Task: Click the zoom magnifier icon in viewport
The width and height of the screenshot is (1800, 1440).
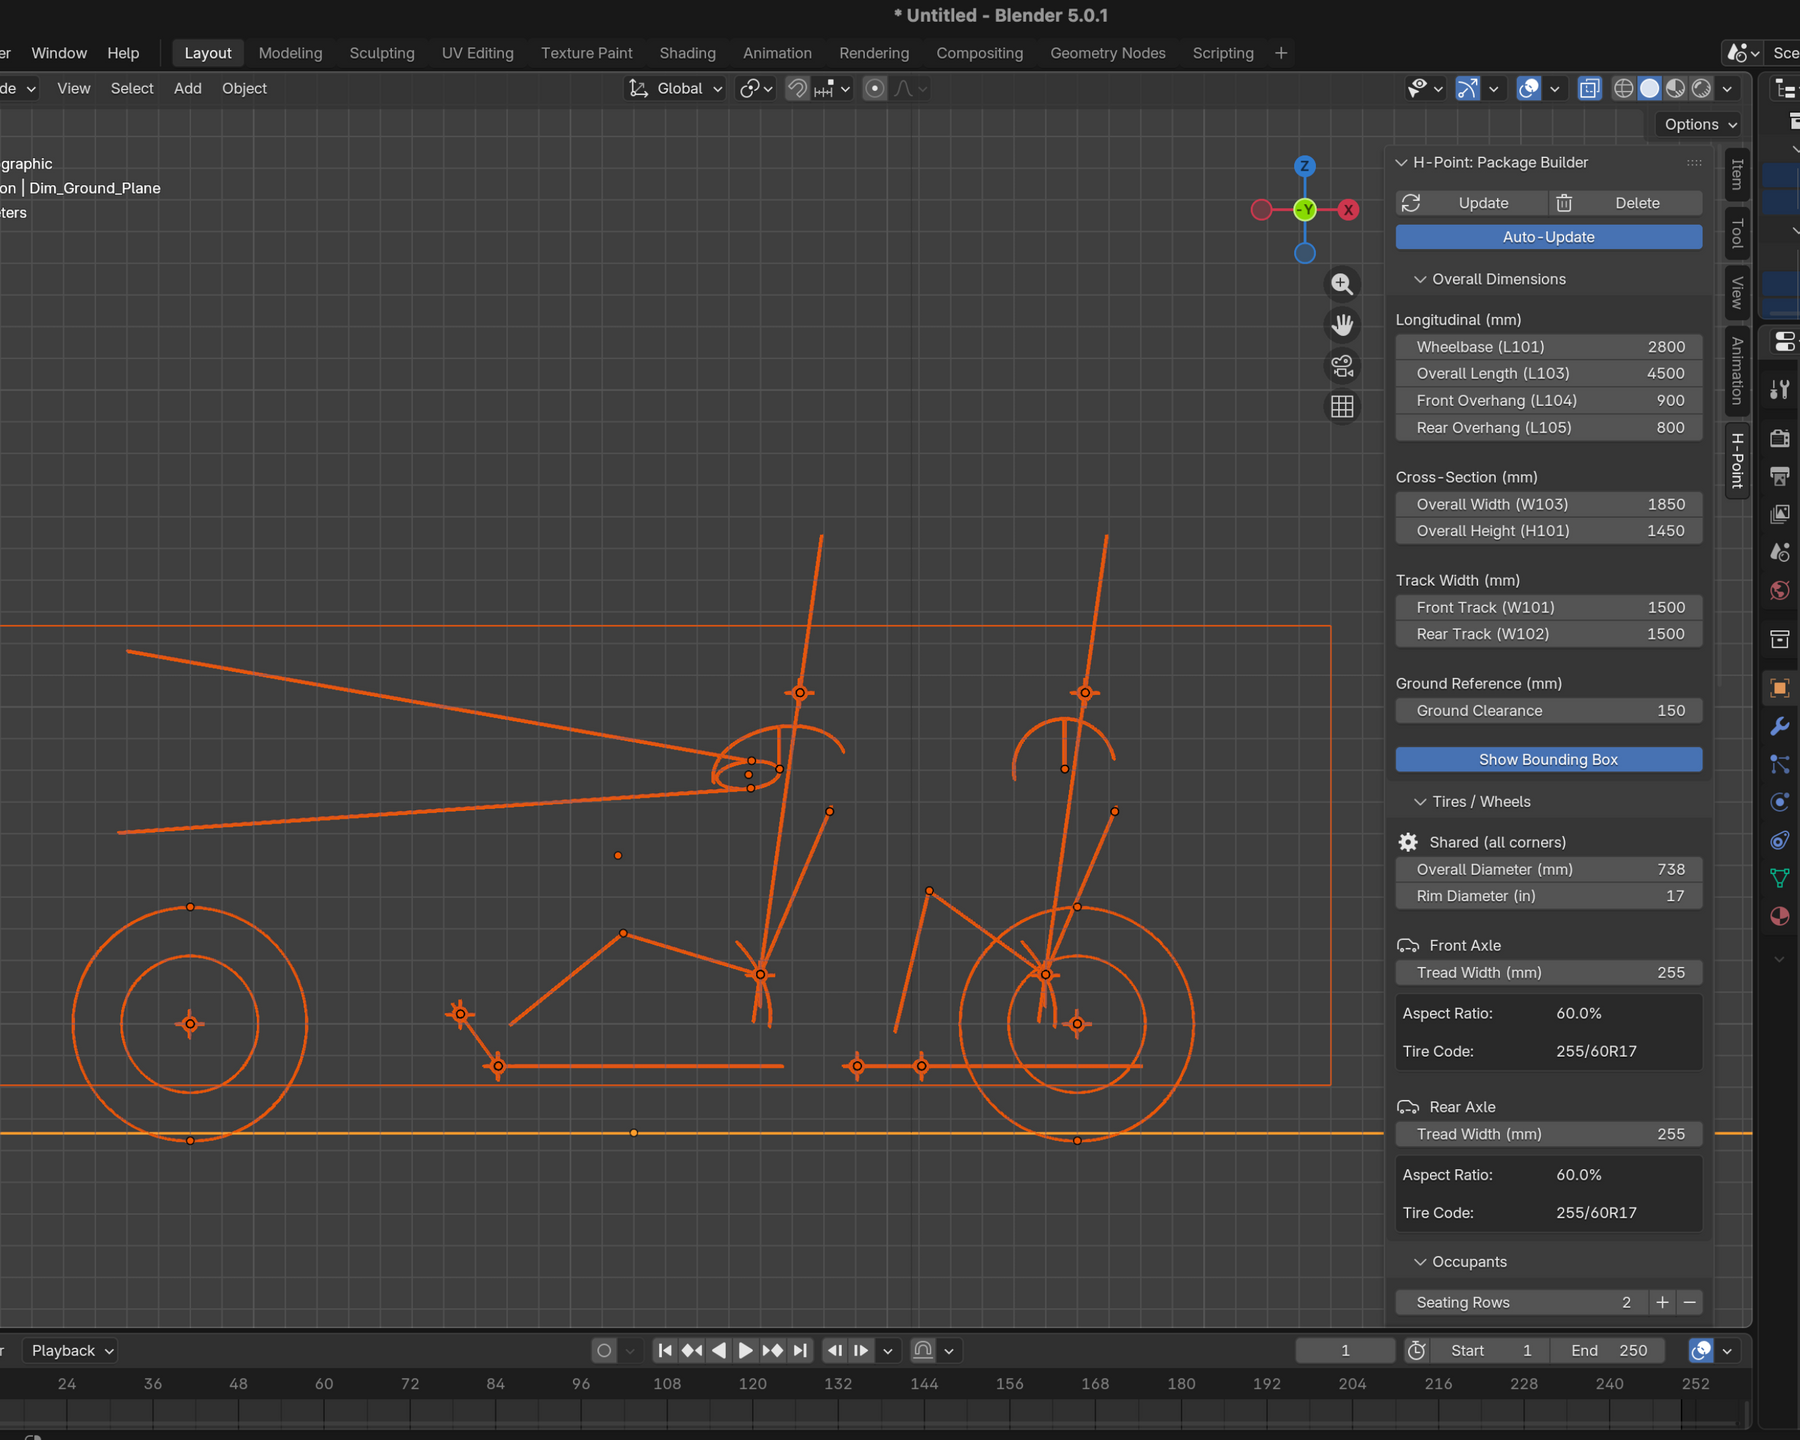Action: pyautogui.click(x=1342, y=284)
